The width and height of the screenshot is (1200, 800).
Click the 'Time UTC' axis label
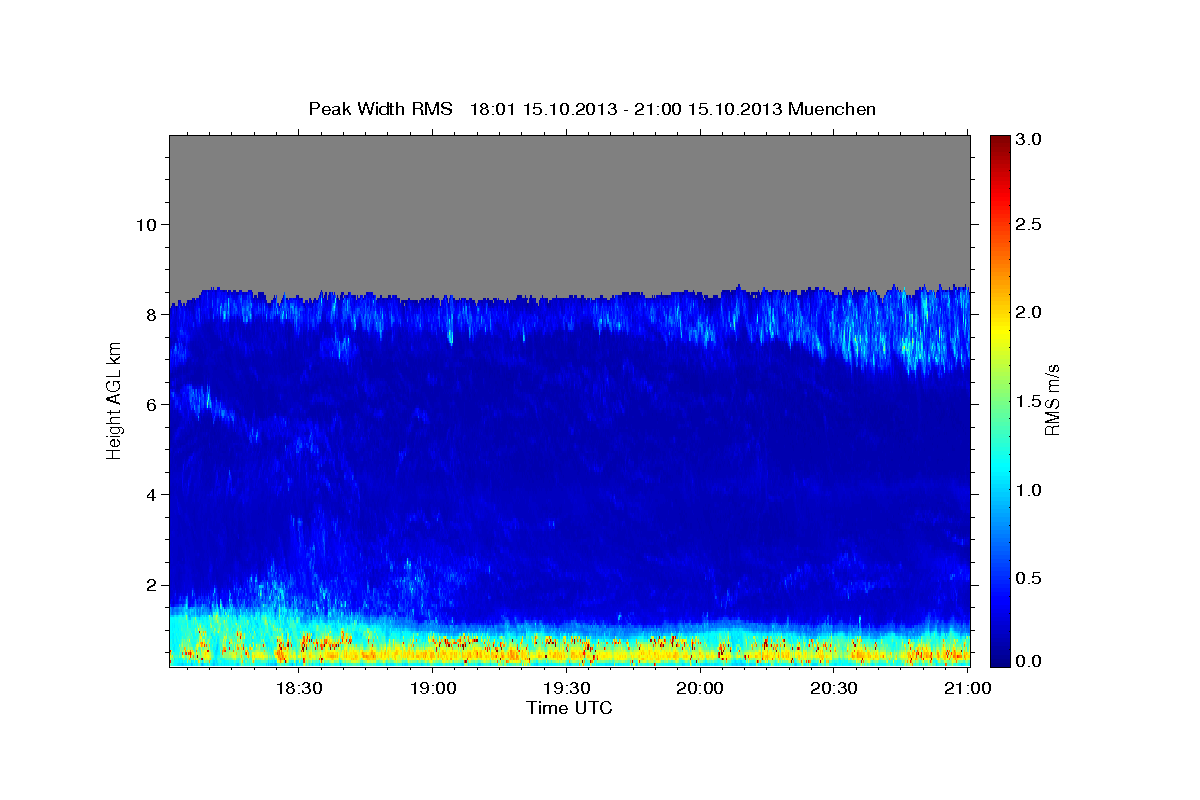point(569,708)
